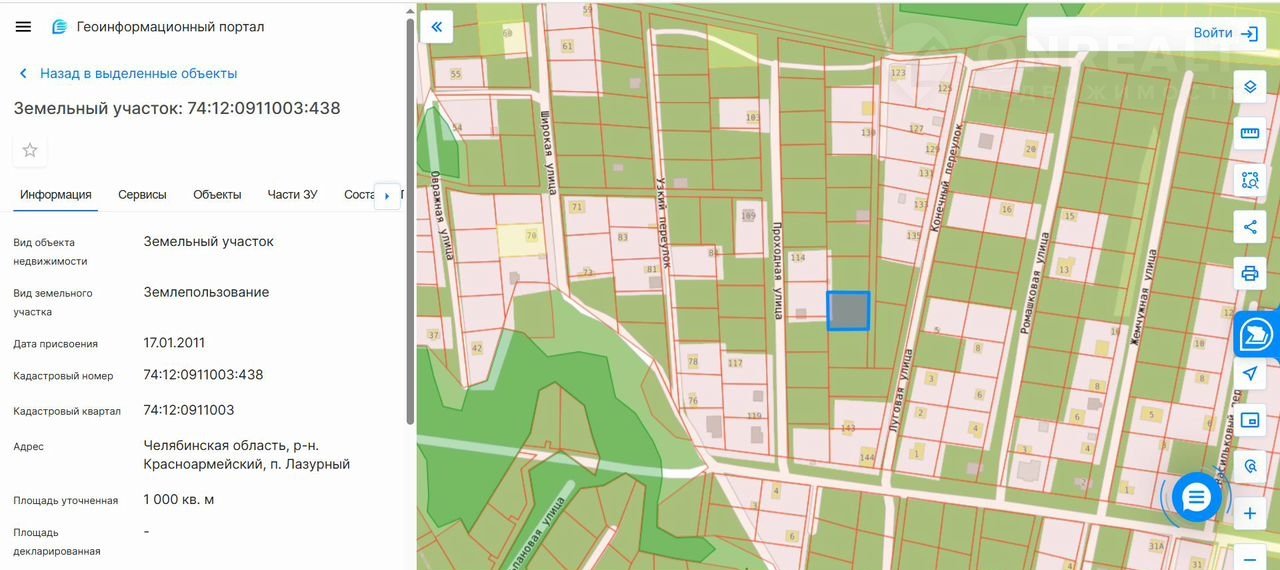Share the current map view
This screenshot has height=570, width=1280.
pyautogui.click(x=1249, y=227)
